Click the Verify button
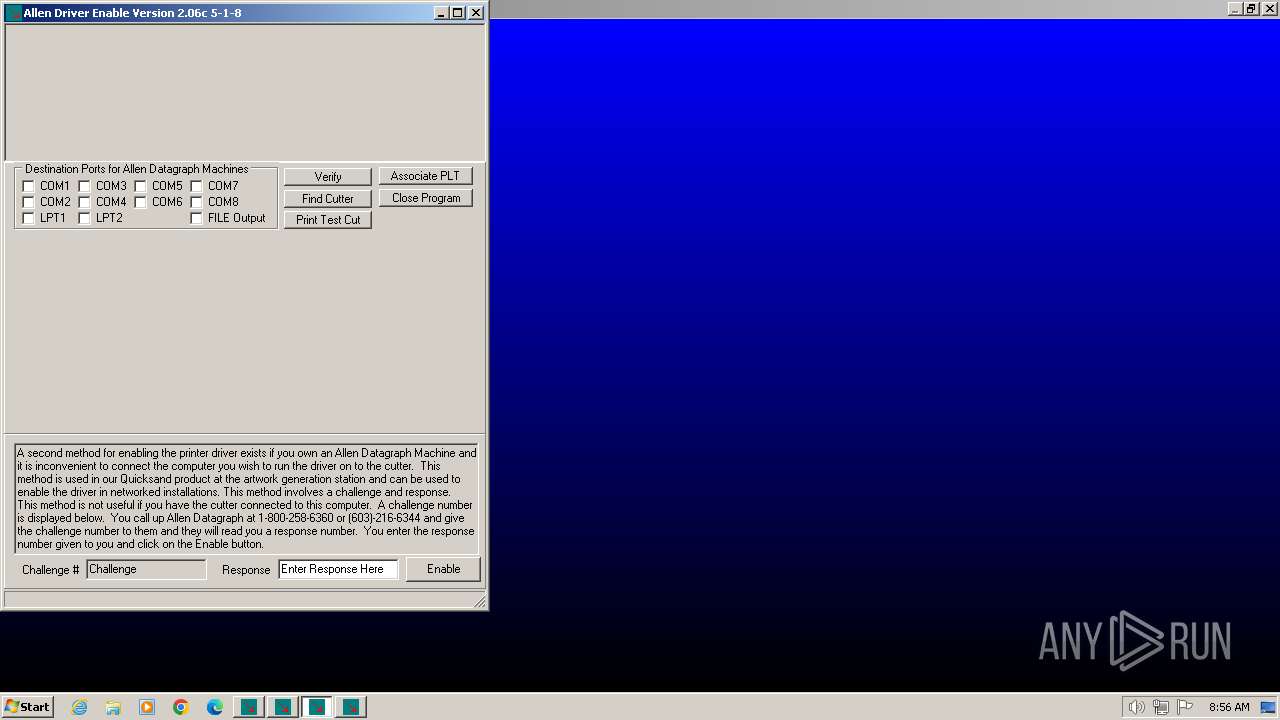 (x=328, y=177)
